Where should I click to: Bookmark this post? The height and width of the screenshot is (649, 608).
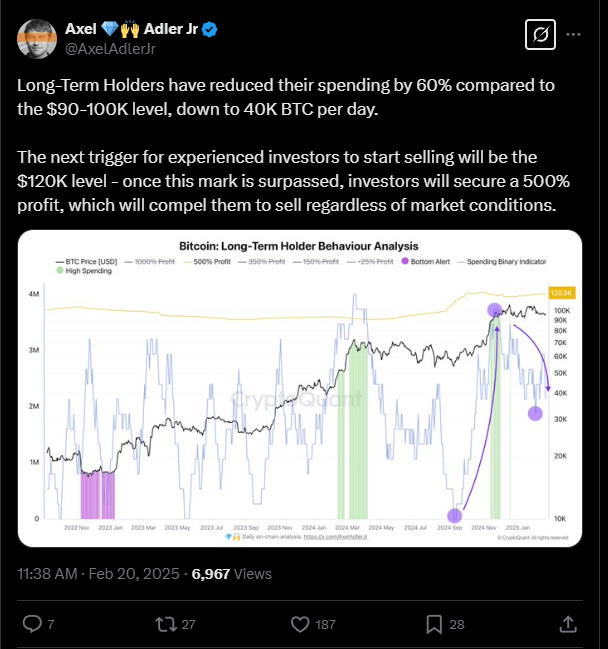tap(434, 624)
